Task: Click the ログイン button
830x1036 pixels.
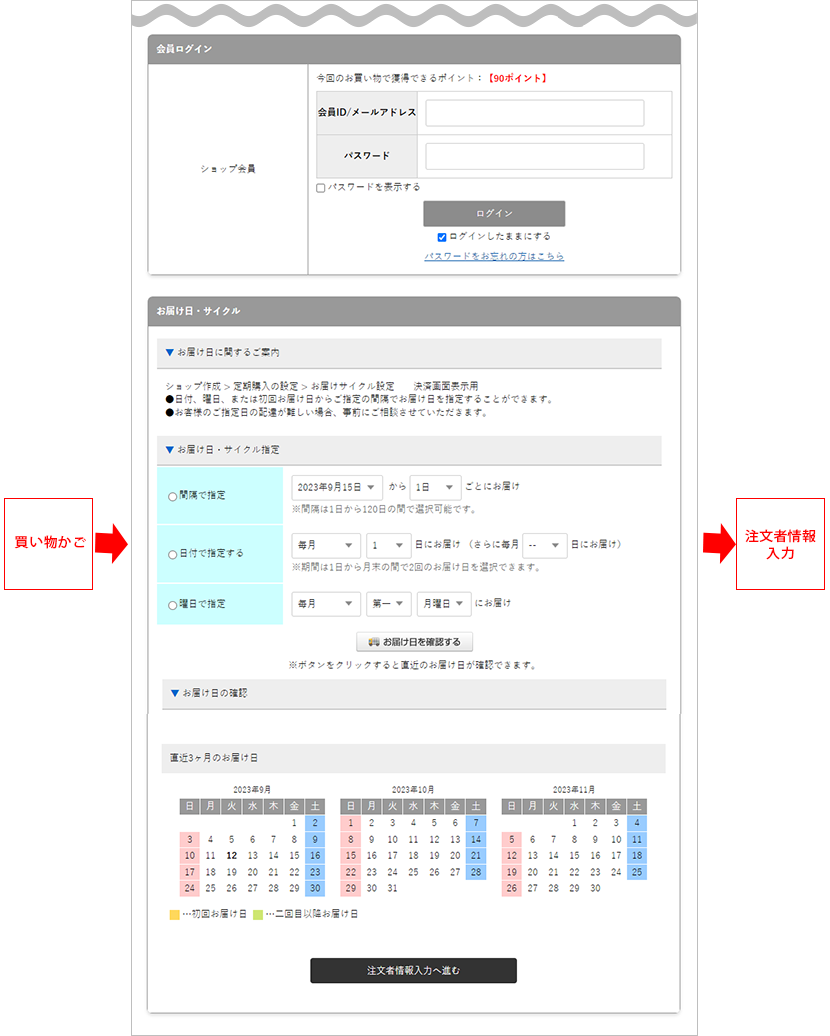Action: [x=495, y=213]
